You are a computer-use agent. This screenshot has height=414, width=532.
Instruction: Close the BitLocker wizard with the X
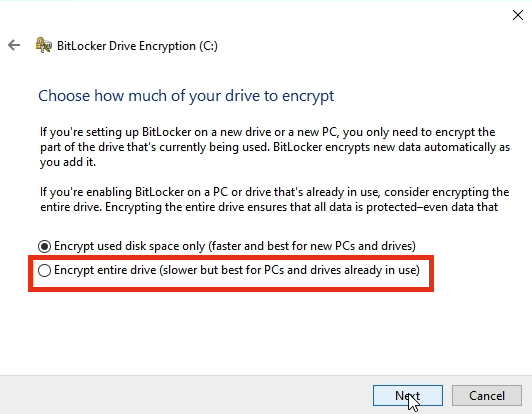[x=518, y=15]
